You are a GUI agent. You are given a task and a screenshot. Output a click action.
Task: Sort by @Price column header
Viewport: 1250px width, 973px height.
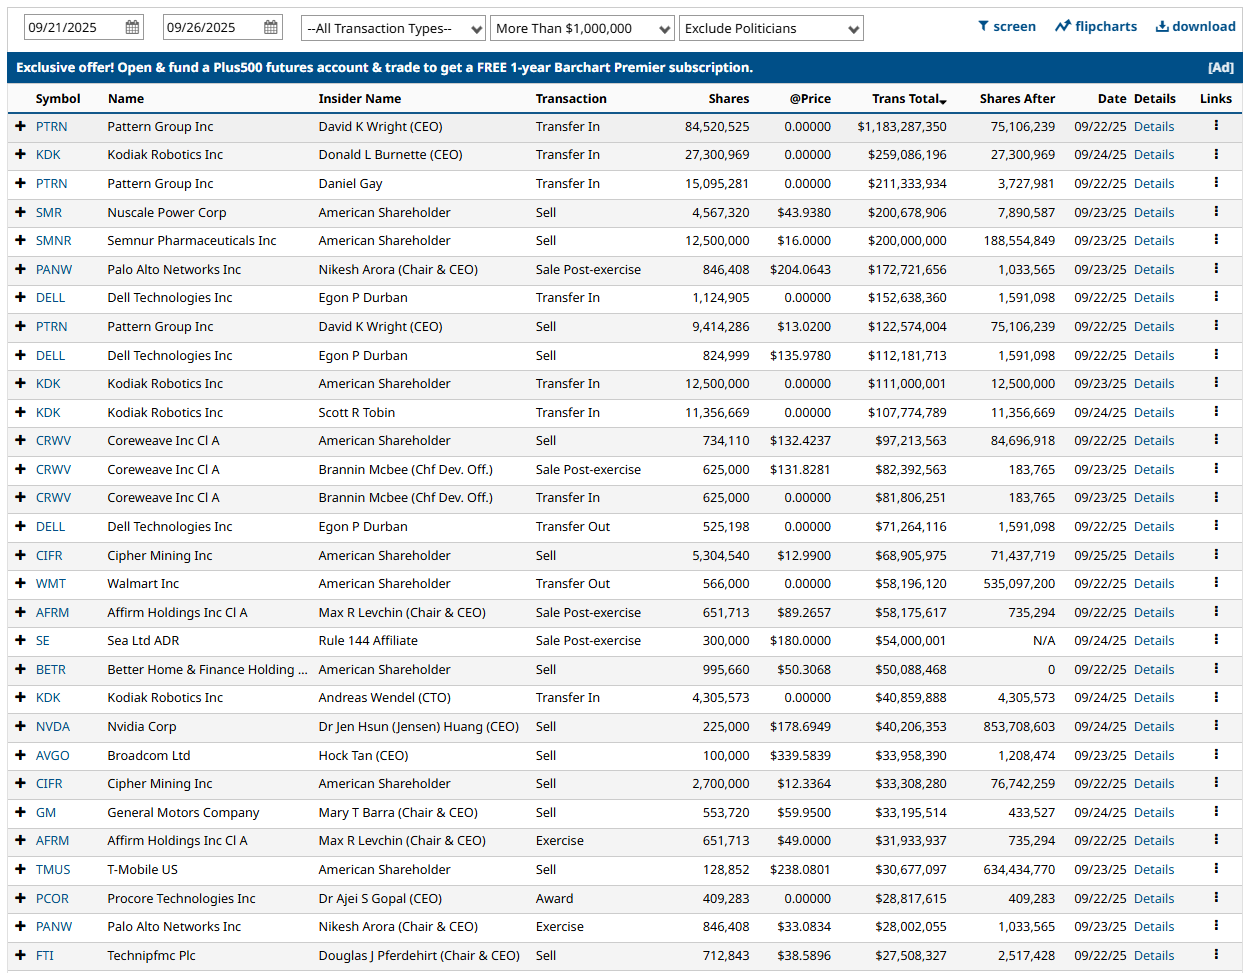pyautogui.click(x=810, y=98)
